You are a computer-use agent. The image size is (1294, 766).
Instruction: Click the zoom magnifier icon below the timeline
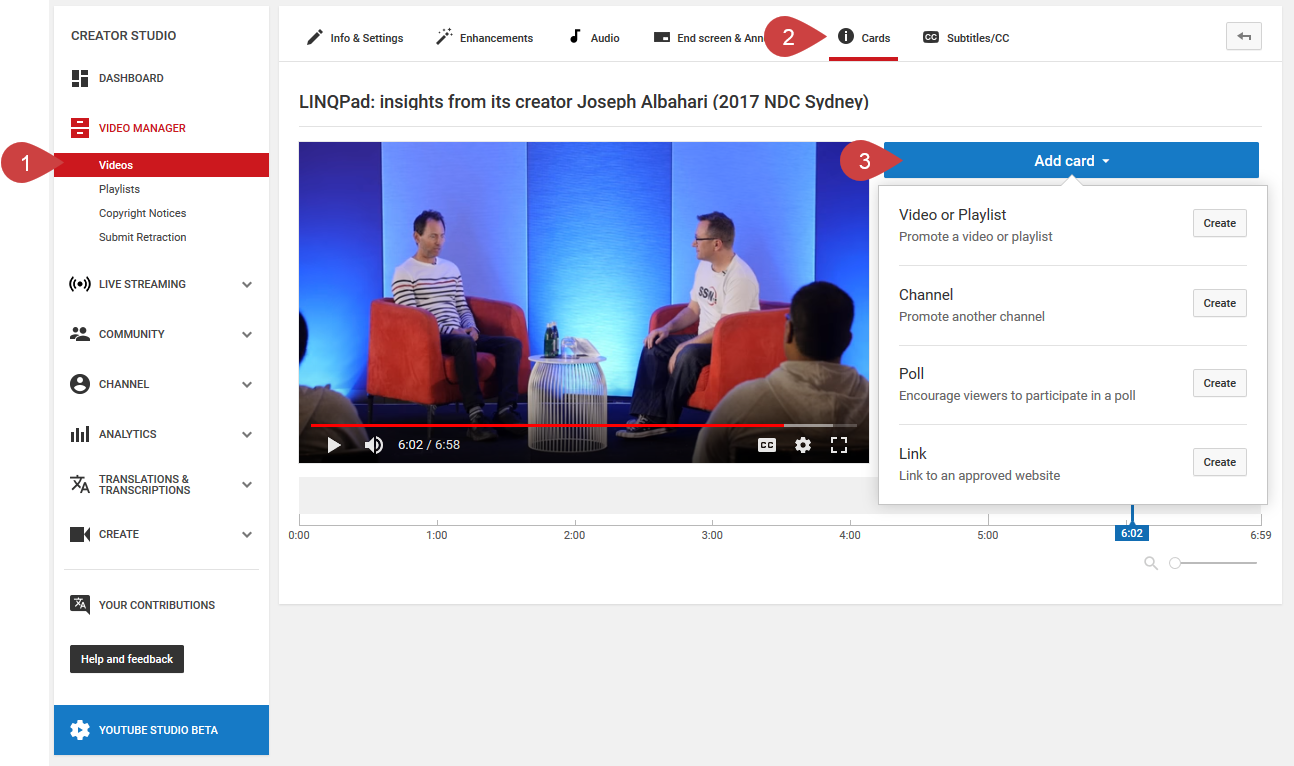click(1151, 564)
